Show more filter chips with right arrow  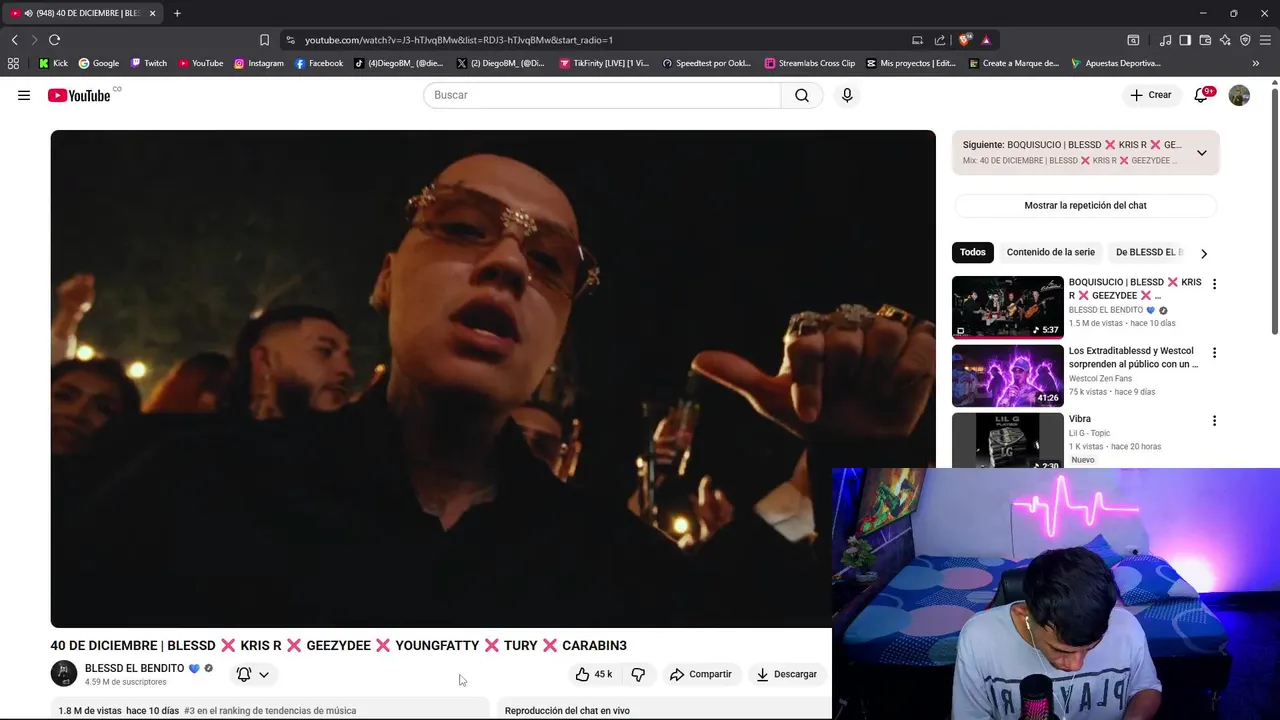pos(1203,253)
